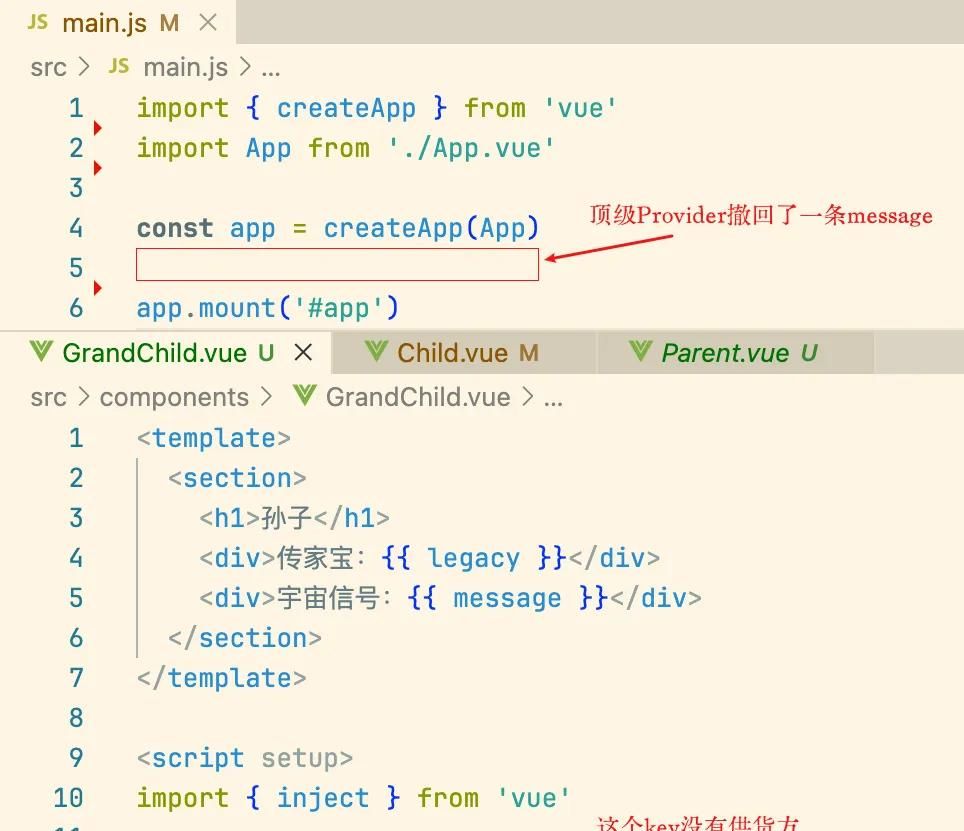Open the src breadcrumb chevron dropdown
Viewport: 964px width, 831px height.
pyautogui.click(x=84, y=67)
